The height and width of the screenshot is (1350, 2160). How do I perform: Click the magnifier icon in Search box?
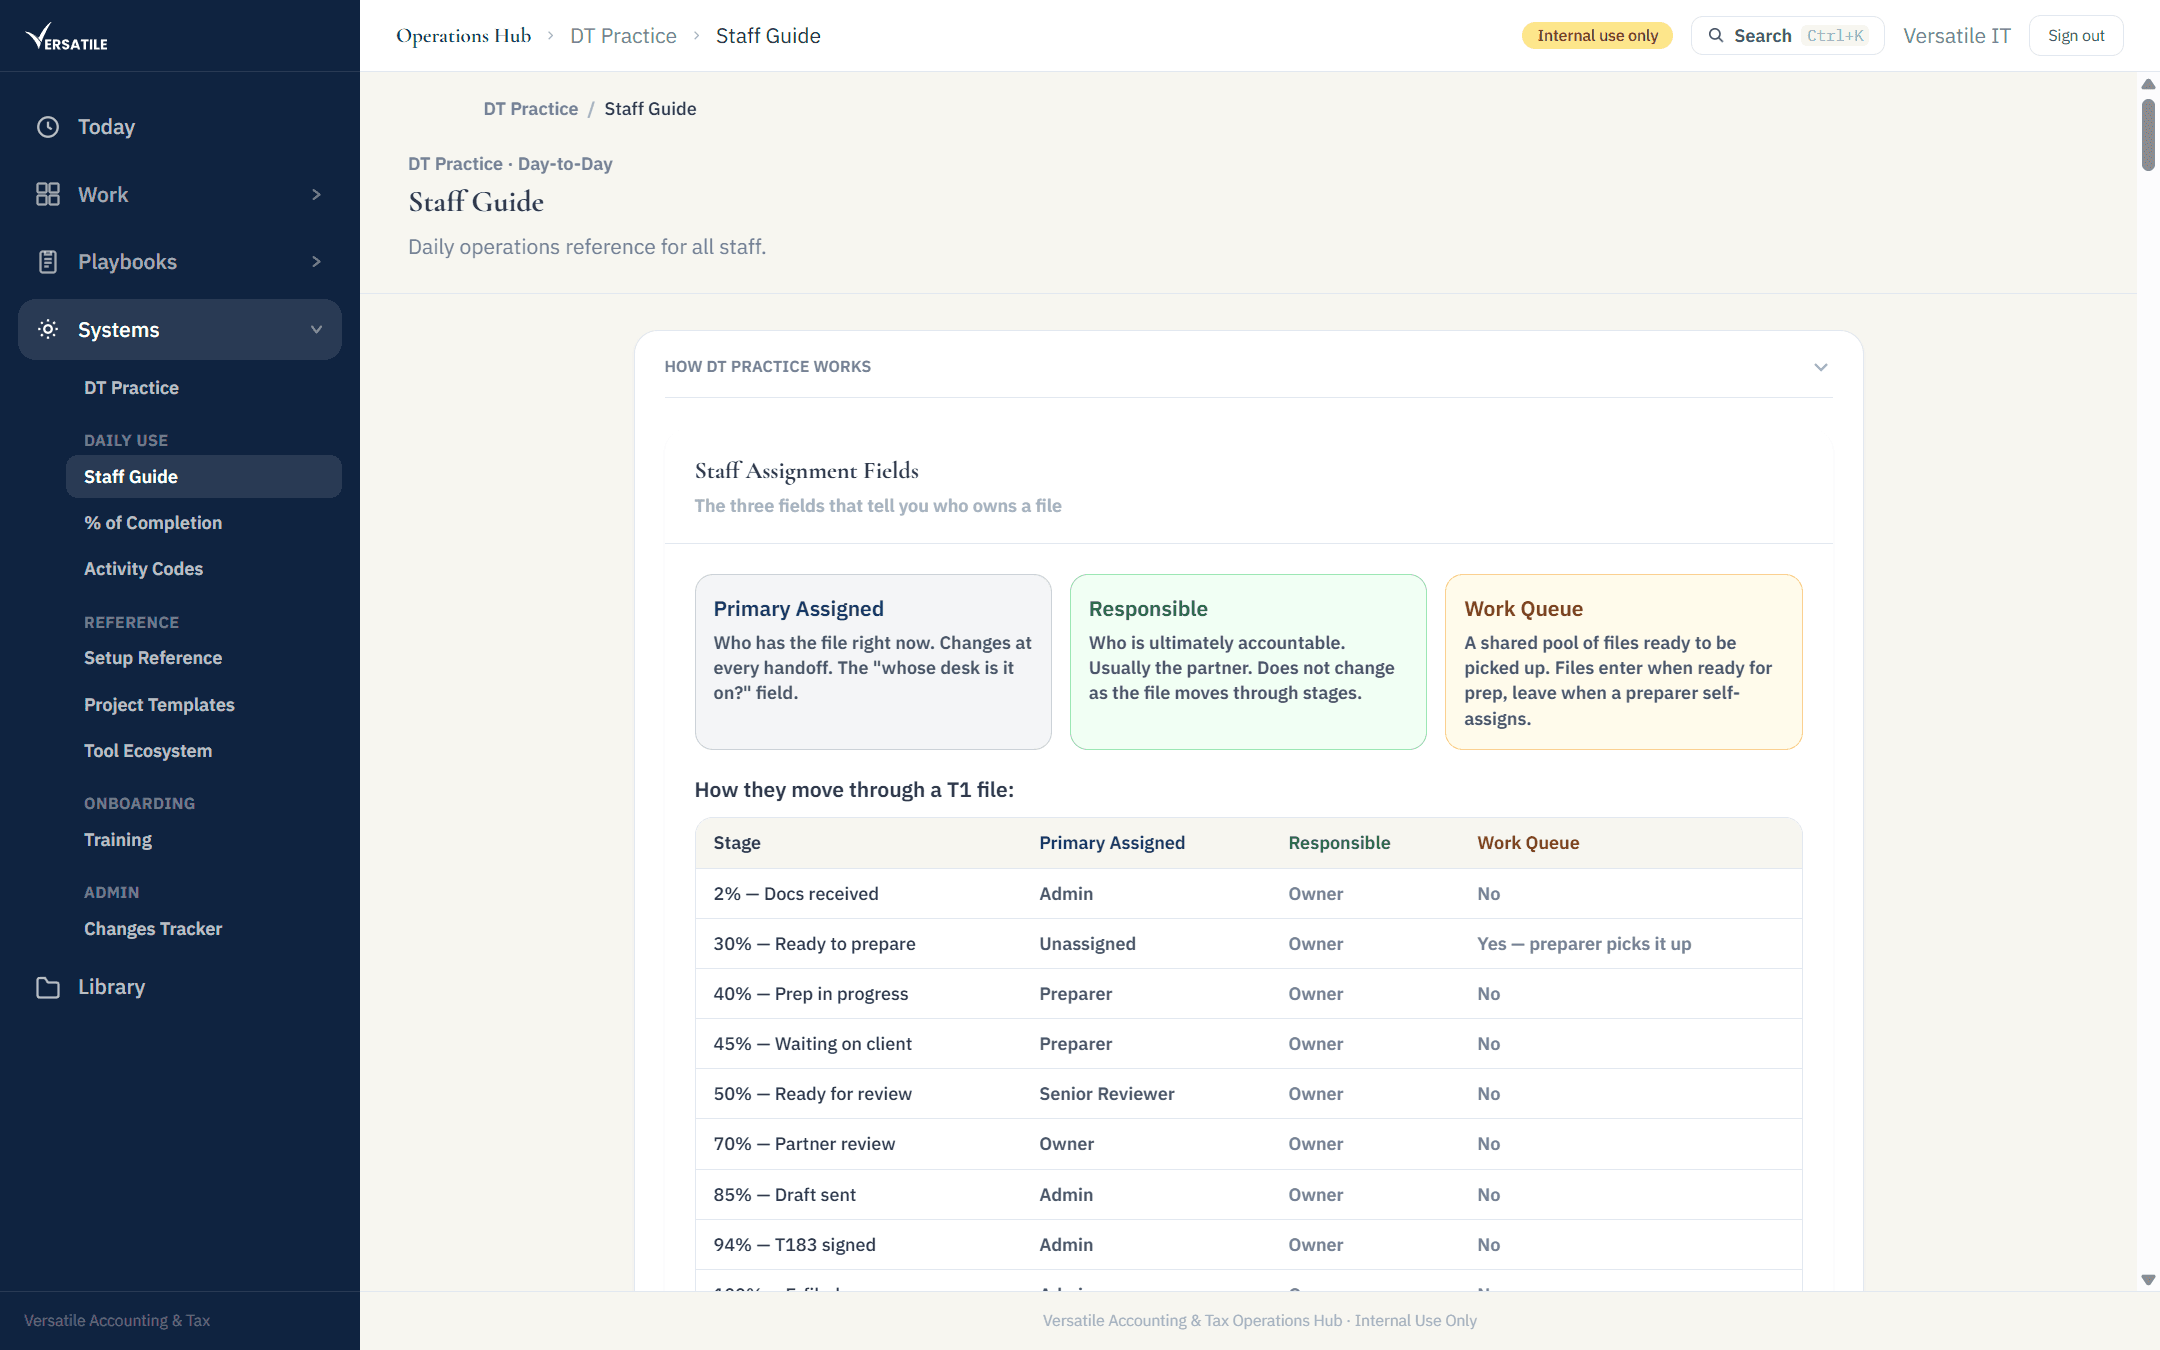(x=1716, y=36)
